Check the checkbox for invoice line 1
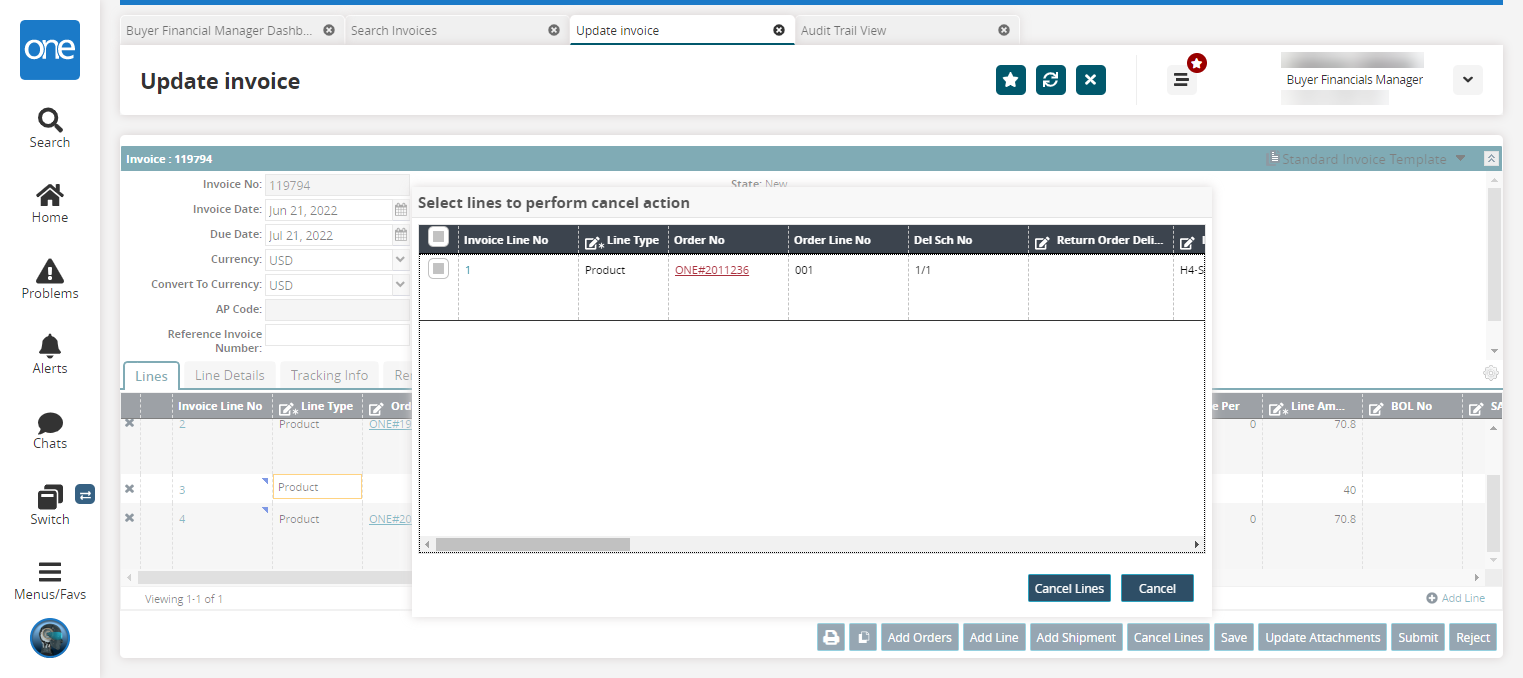Viewport: 1523px width, 678px height. [x=438, y=269]
